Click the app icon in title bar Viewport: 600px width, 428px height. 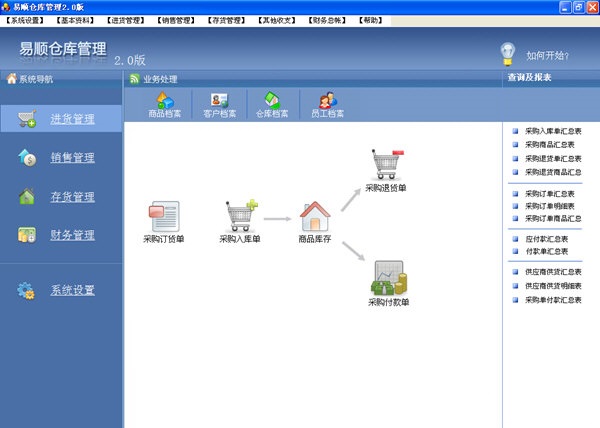(6, 7)
